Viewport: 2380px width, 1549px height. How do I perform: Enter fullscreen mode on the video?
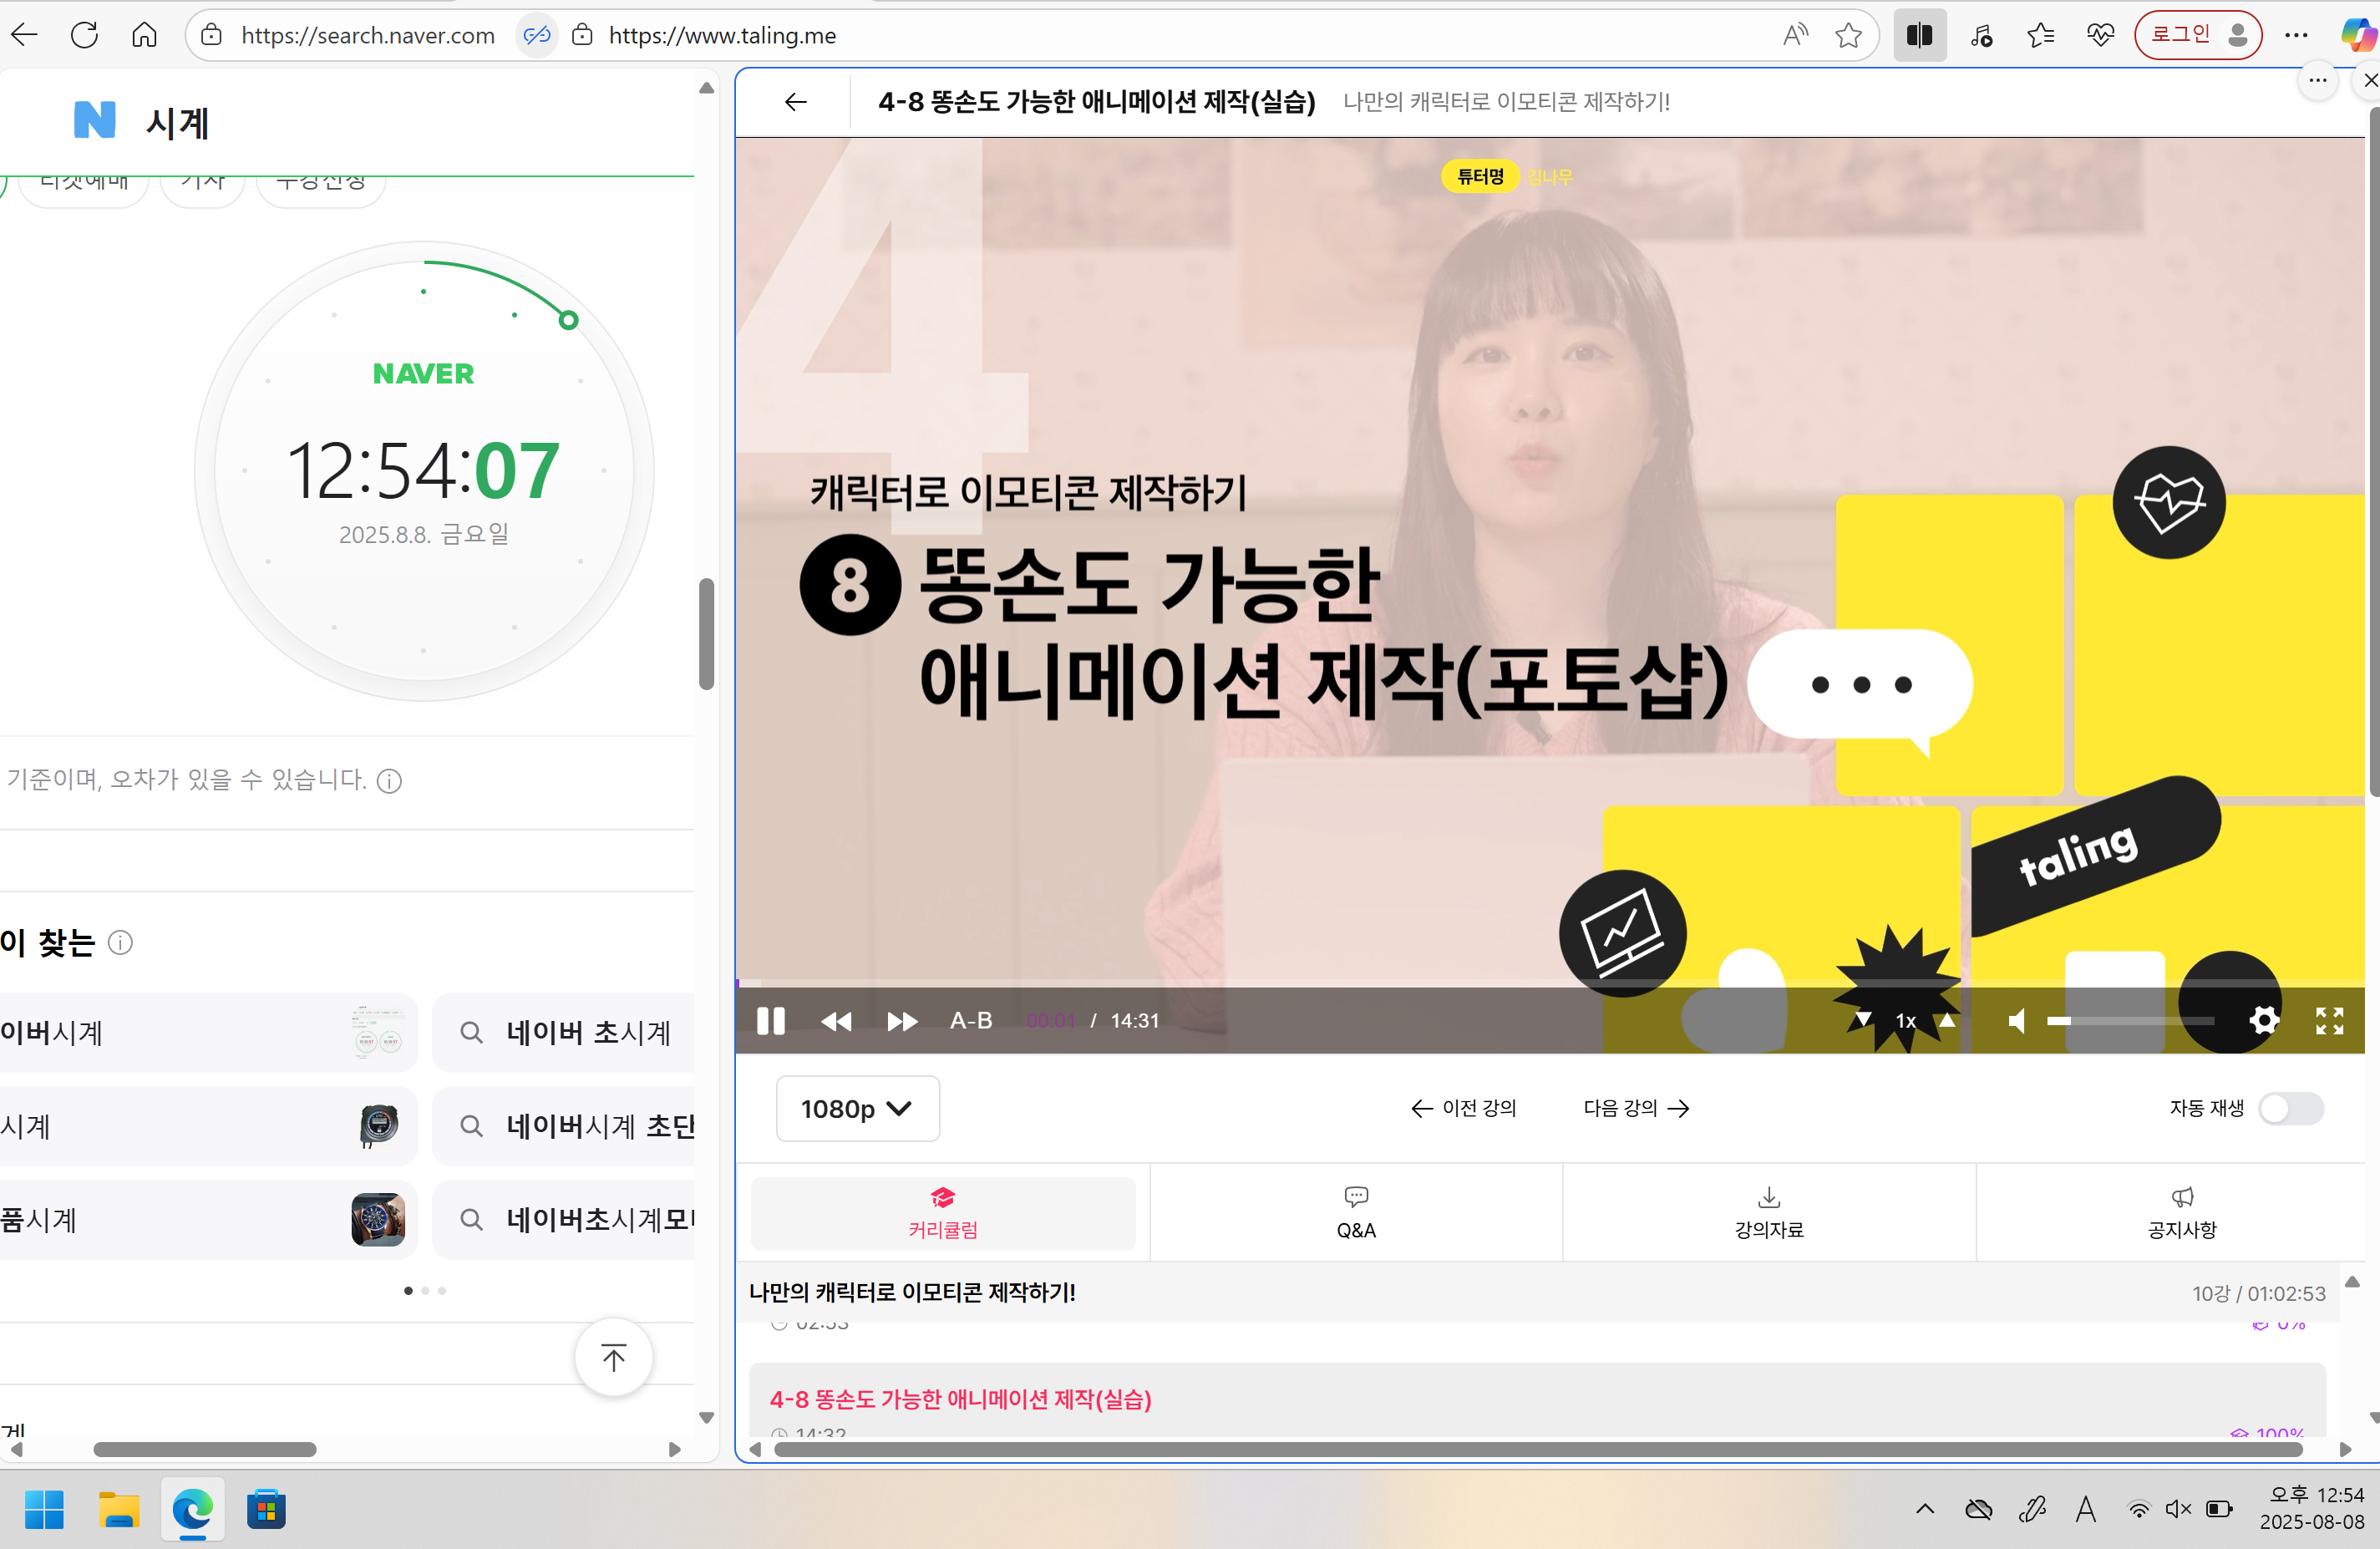pos(2328,1021)
